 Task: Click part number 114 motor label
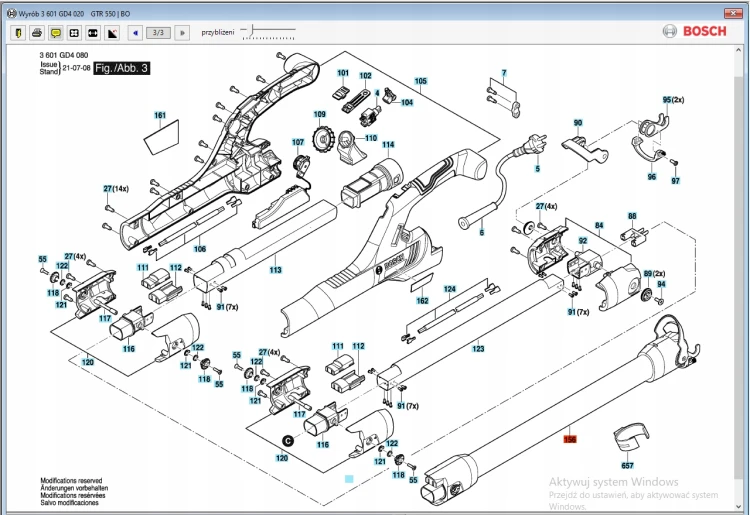[388, 144]
